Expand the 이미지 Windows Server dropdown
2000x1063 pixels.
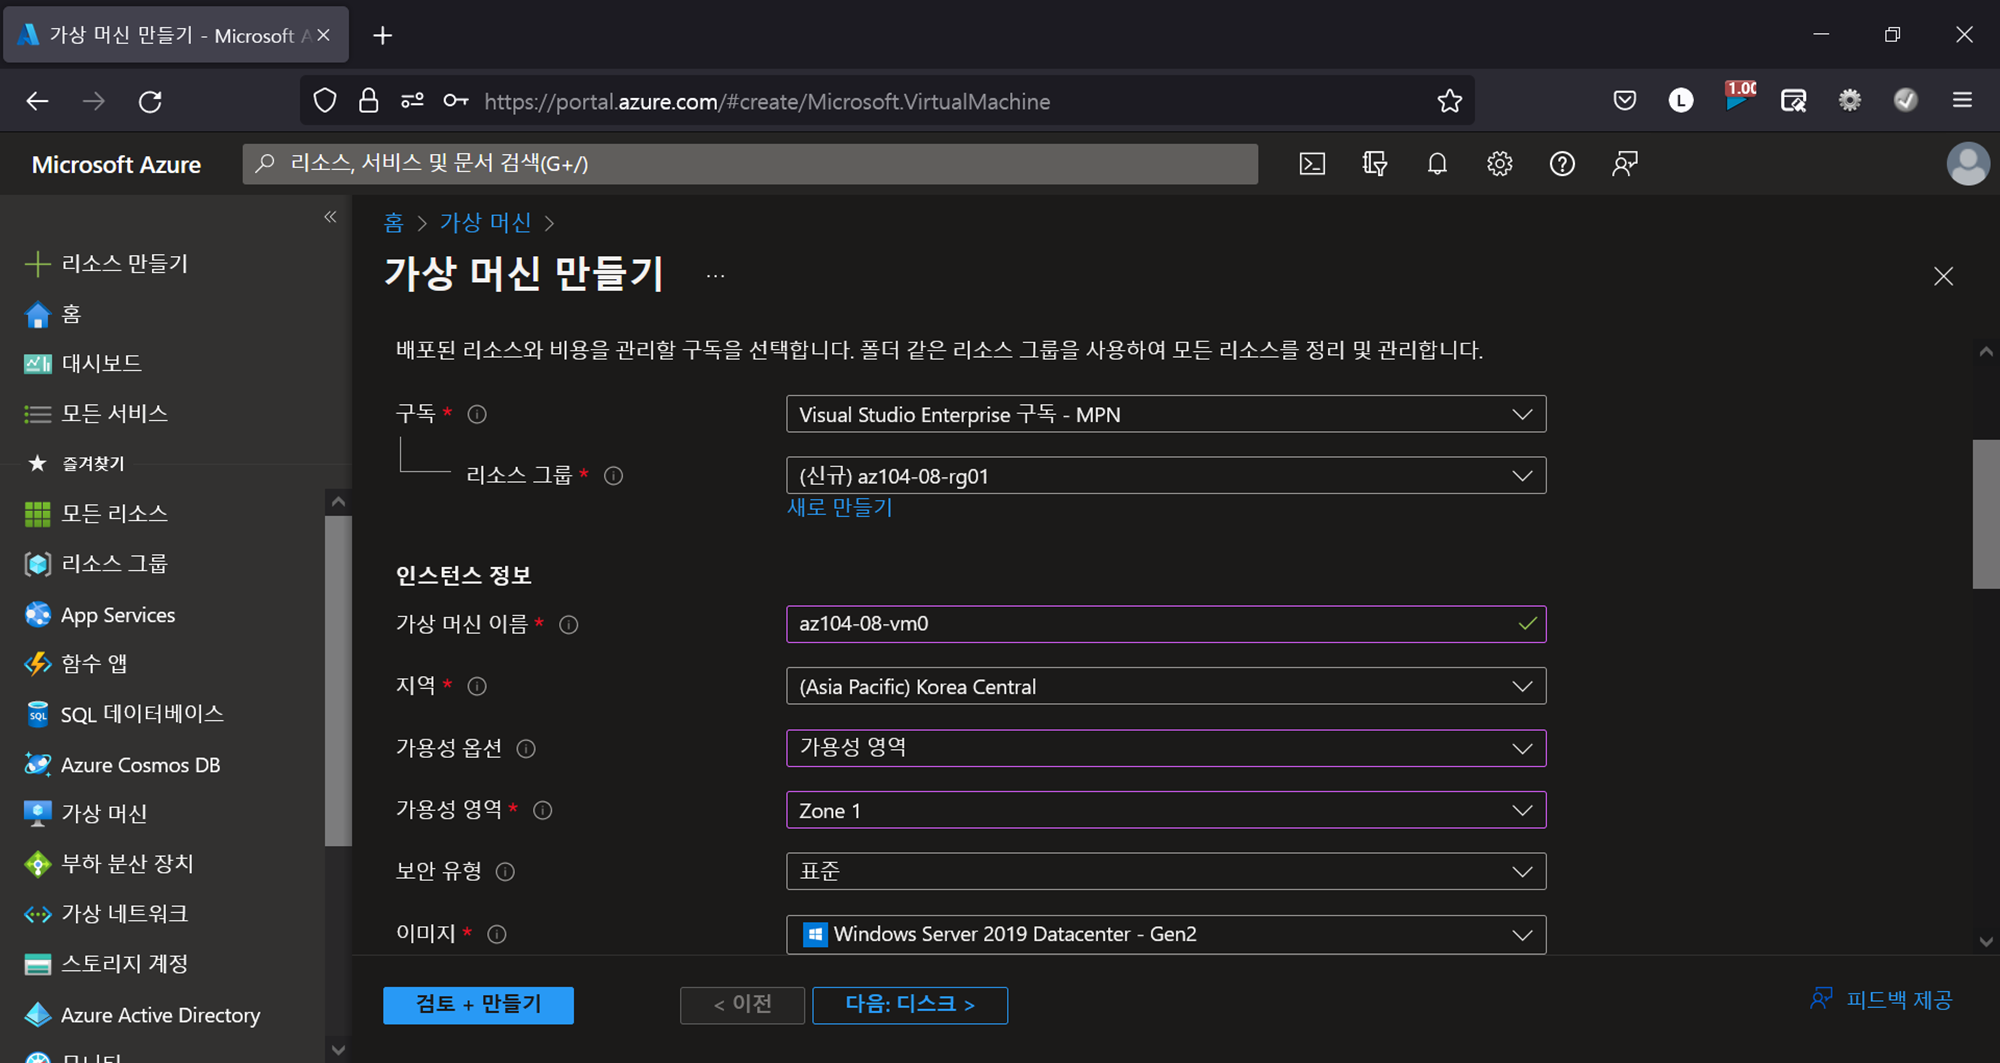point(1166,934)
